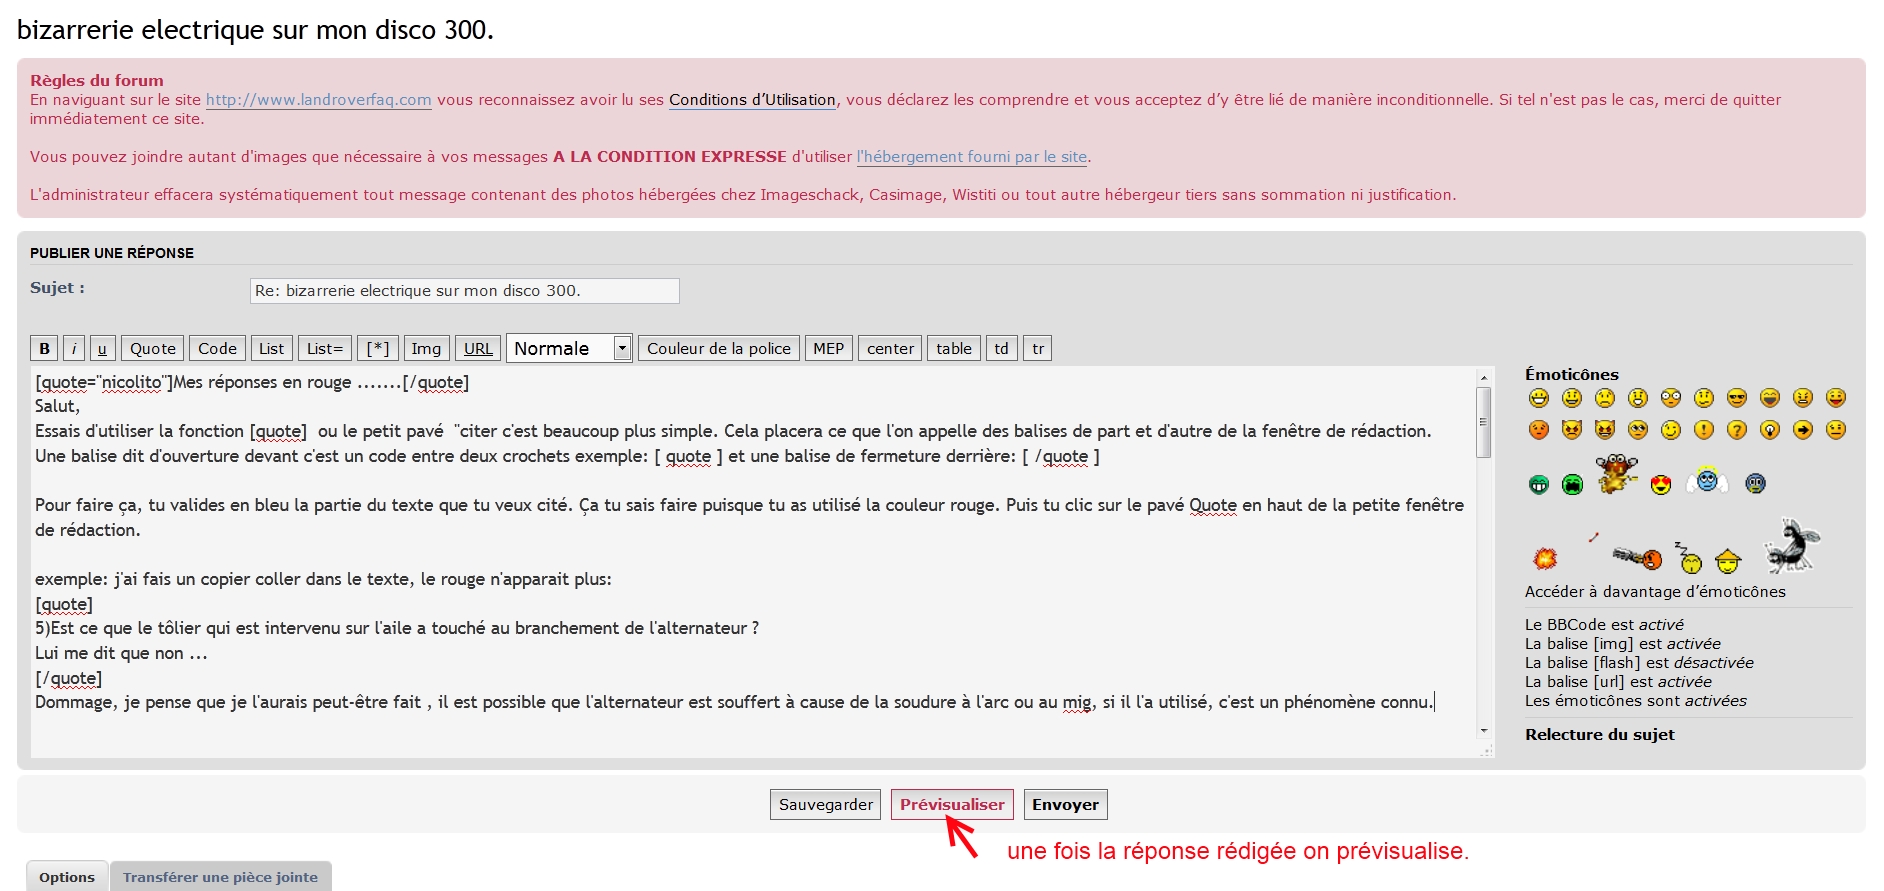Insert the heart-eyes love emoticon
This screenshot has height=891, width=1884.
1661,485
